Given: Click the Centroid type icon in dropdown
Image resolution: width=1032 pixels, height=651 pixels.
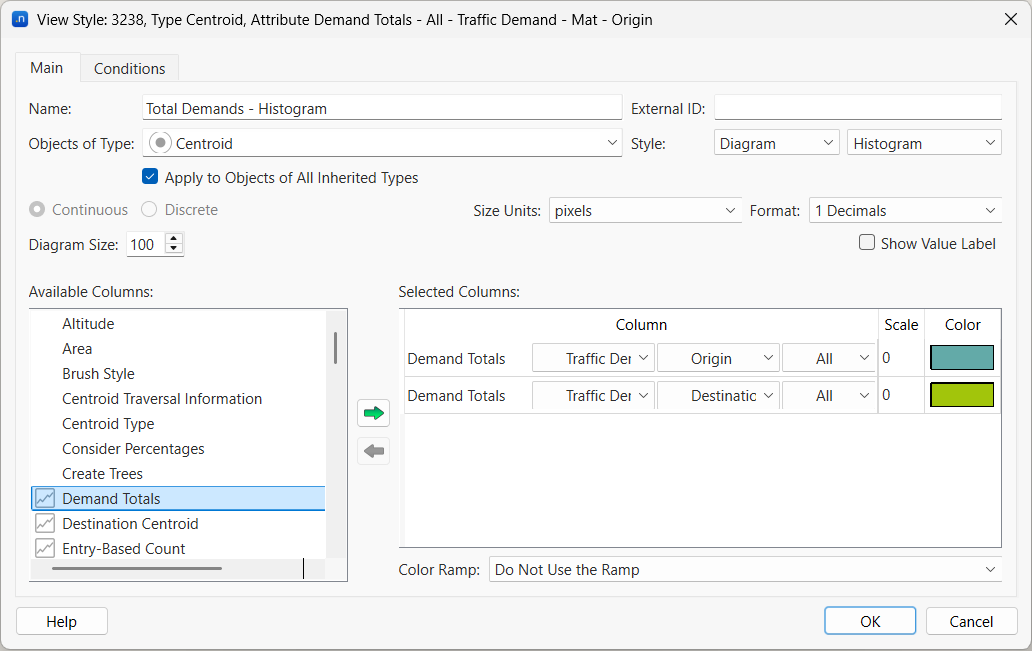Looking at the screenshot, I should pyautogui.click(x=160, y=143).
